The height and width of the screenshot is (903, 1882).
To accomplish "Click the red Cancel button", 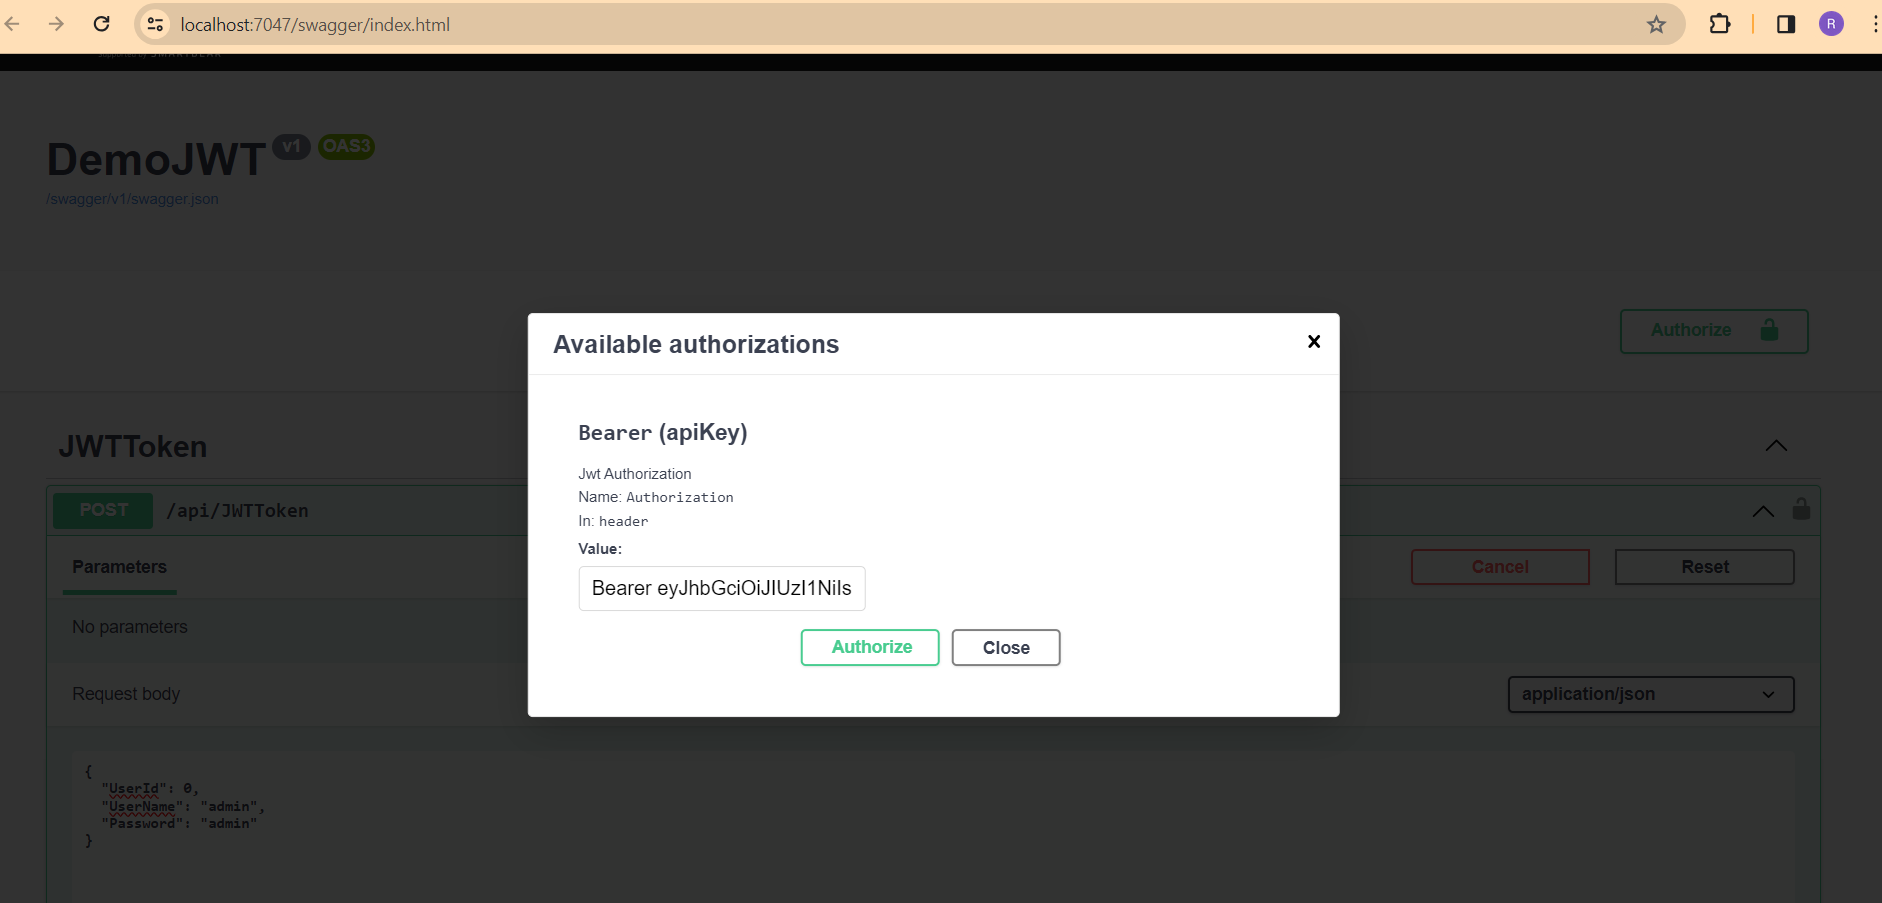I will click(x=1500, y=567).
